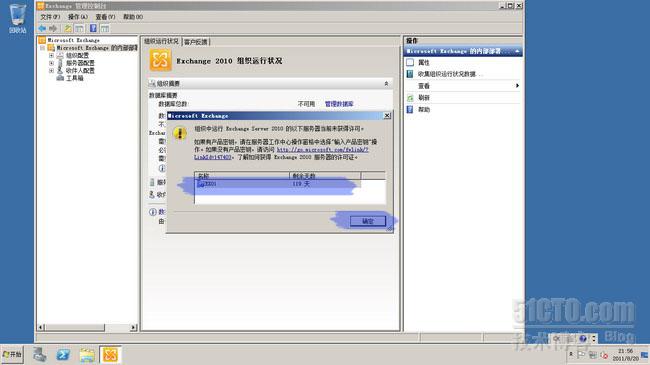The height and width of the screenshot is (365, 650).
Task: Click the network tray icon
Action: [593, 355]
